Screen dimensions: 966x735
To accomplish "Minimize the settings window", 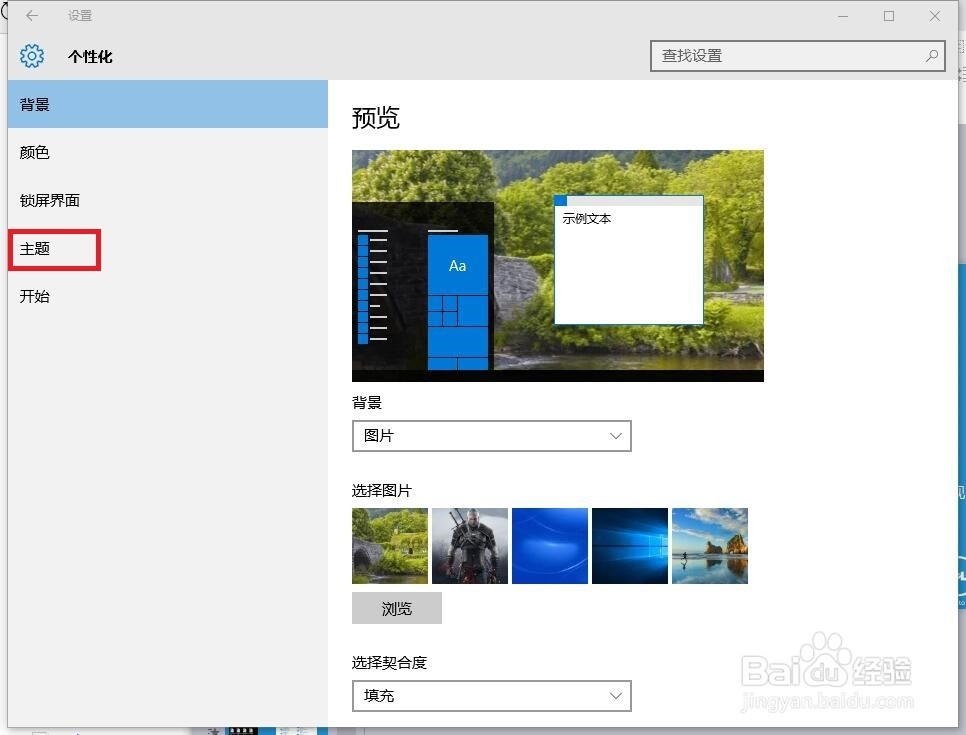I will 843,16.
